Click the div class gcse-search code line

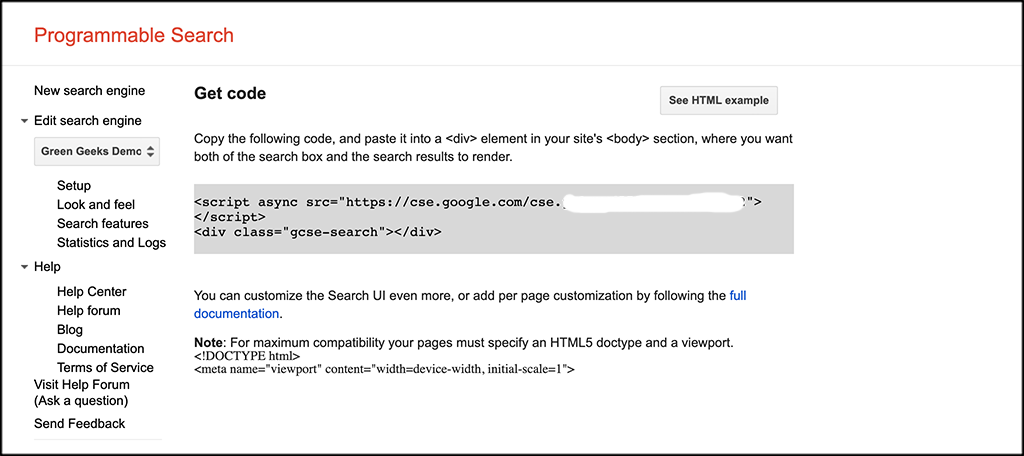pyautogui.click(x=318, y=231)
